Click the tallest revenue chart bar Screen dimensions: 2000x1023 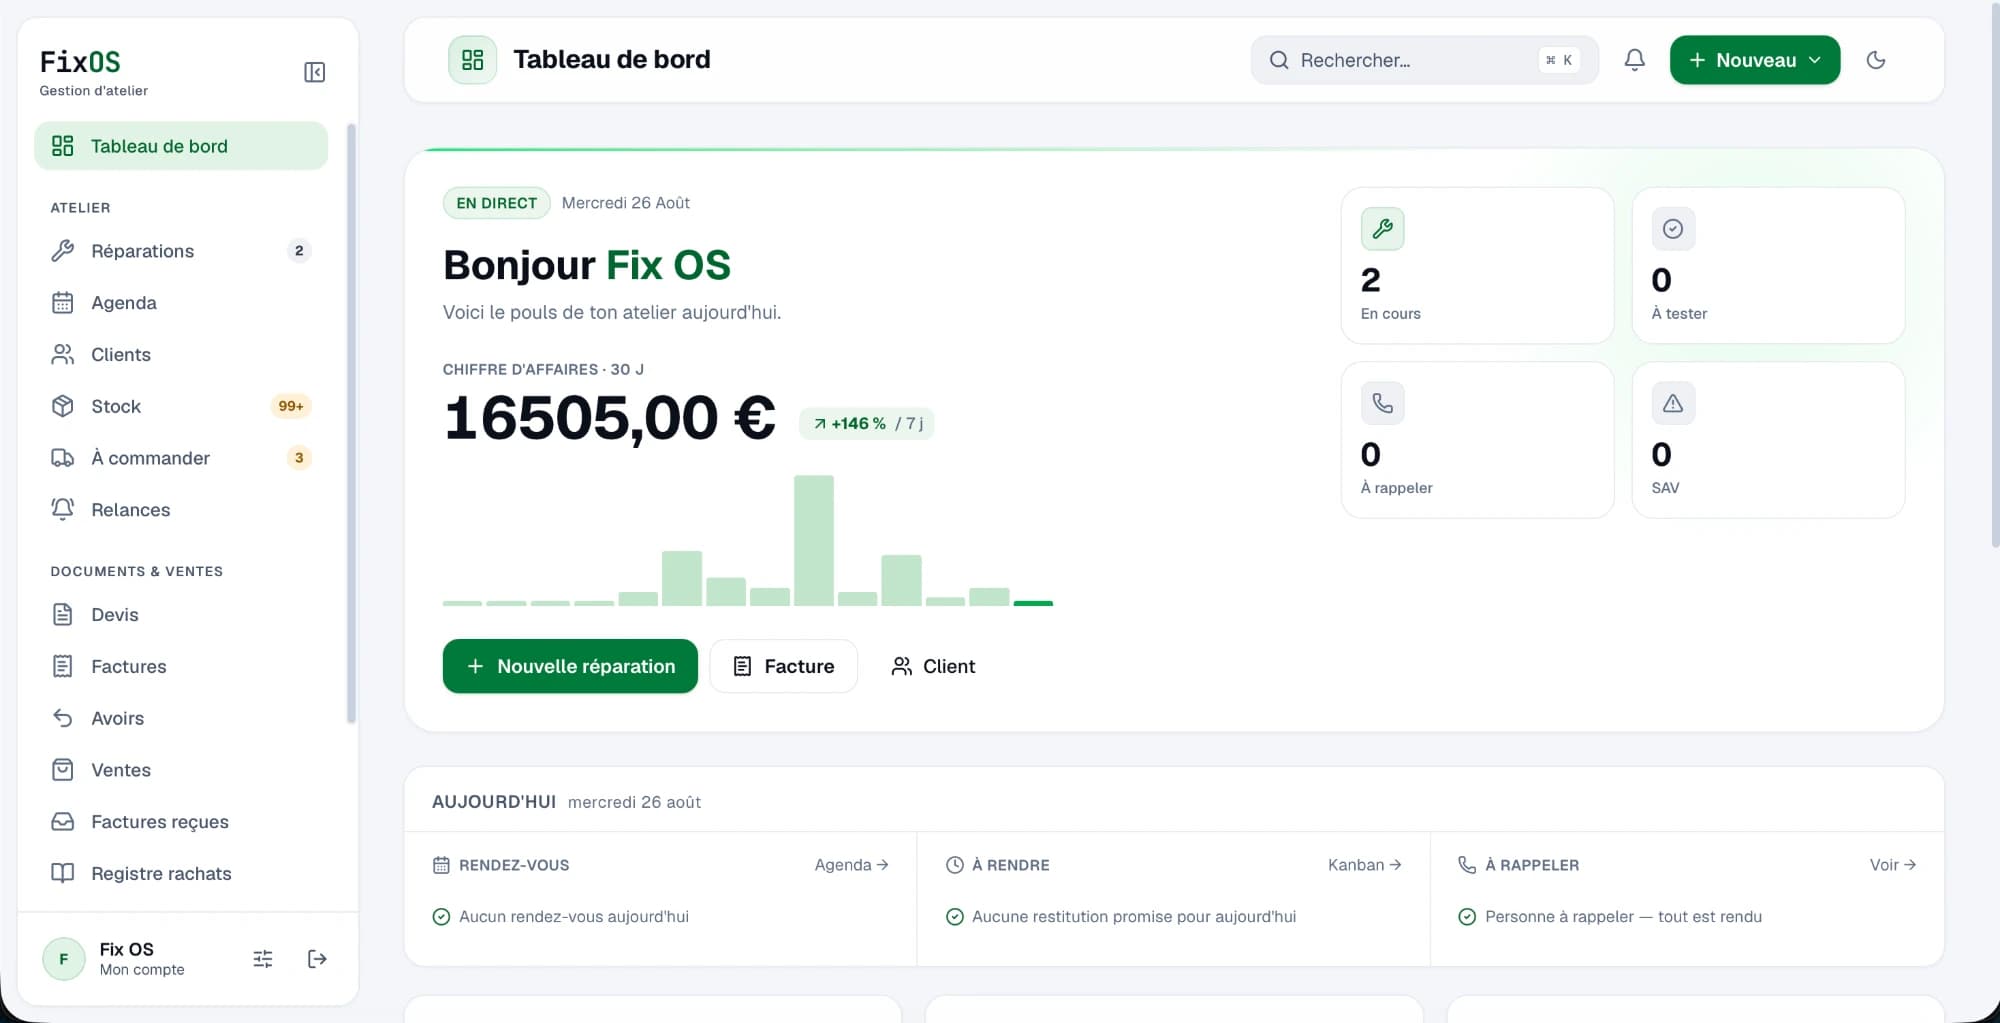click(x=814, y=540)
